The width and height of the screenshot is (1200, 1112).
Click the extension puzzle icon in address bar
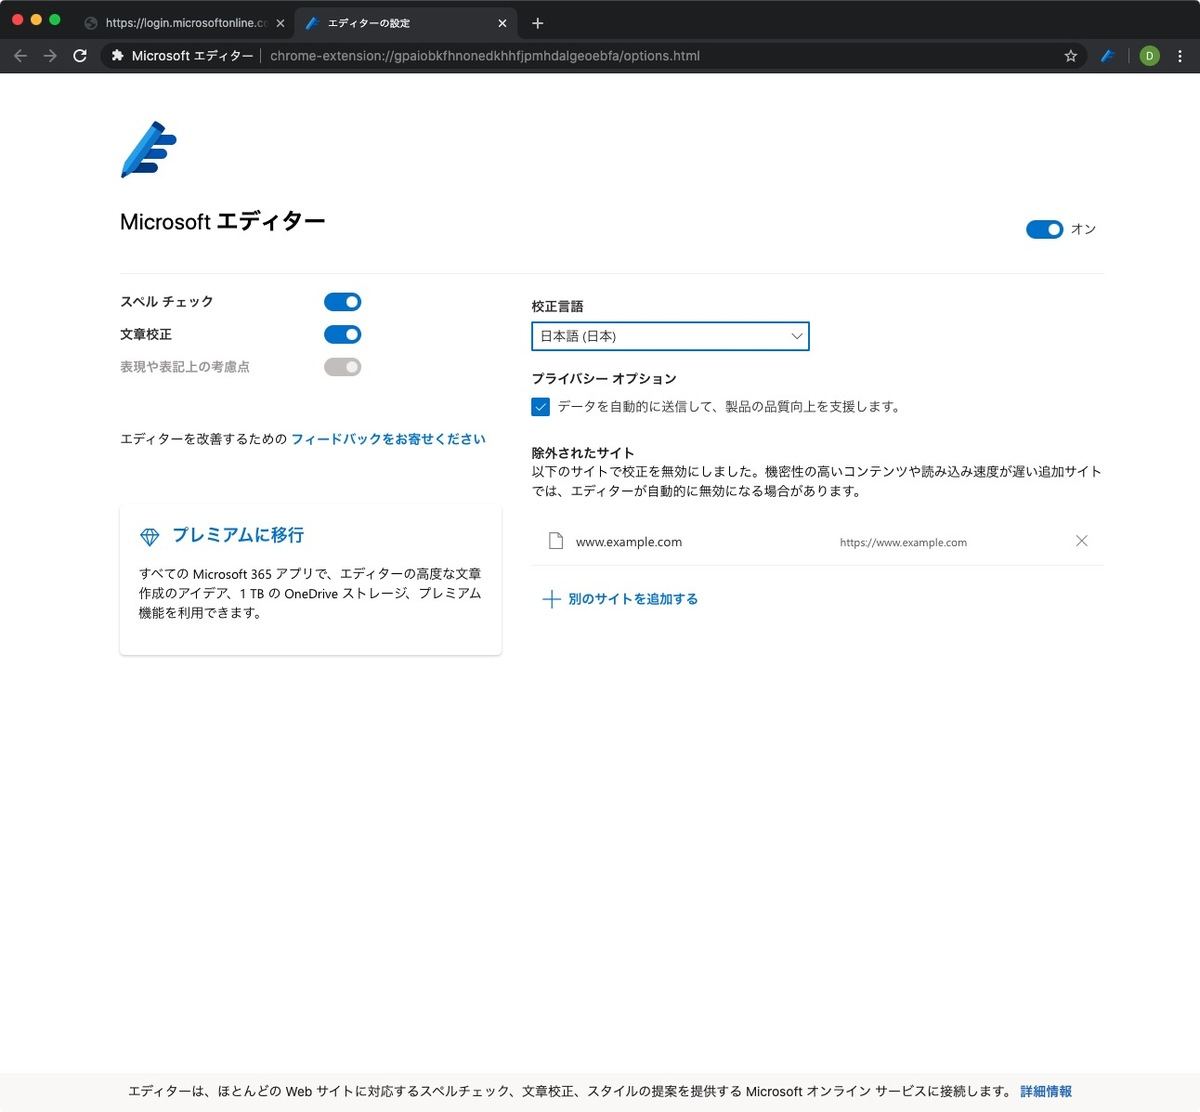click(x=118, y=56)
